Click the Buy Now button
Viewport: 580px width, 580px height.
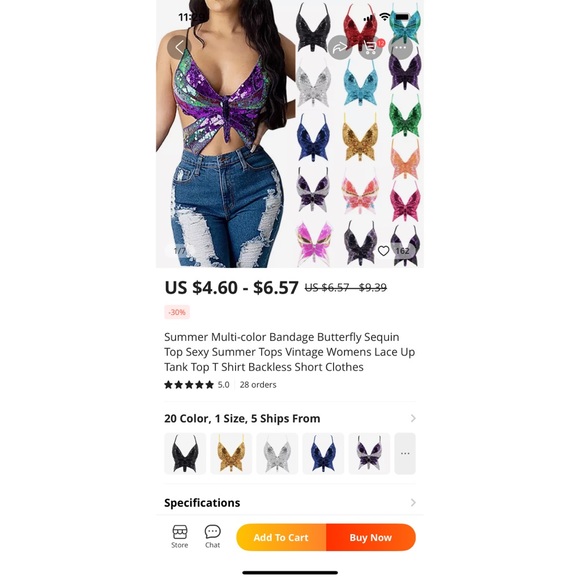[371, 537]
